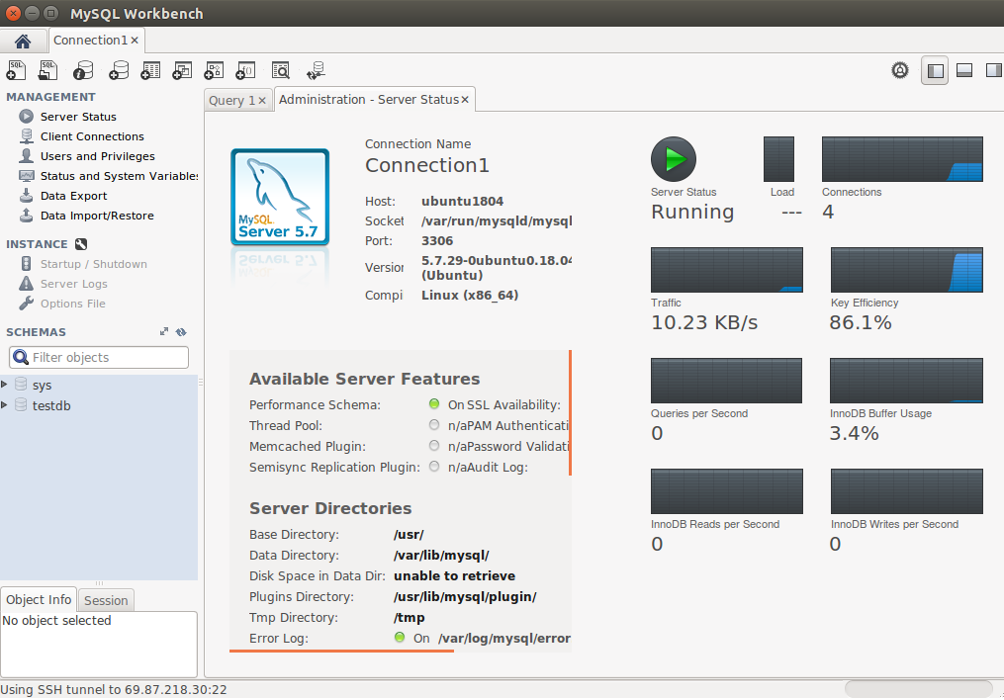The height and width of the screenshot is (700, 1004).
Task: Click the Memcached Plugin status indicator
Action: coord(434,445)
